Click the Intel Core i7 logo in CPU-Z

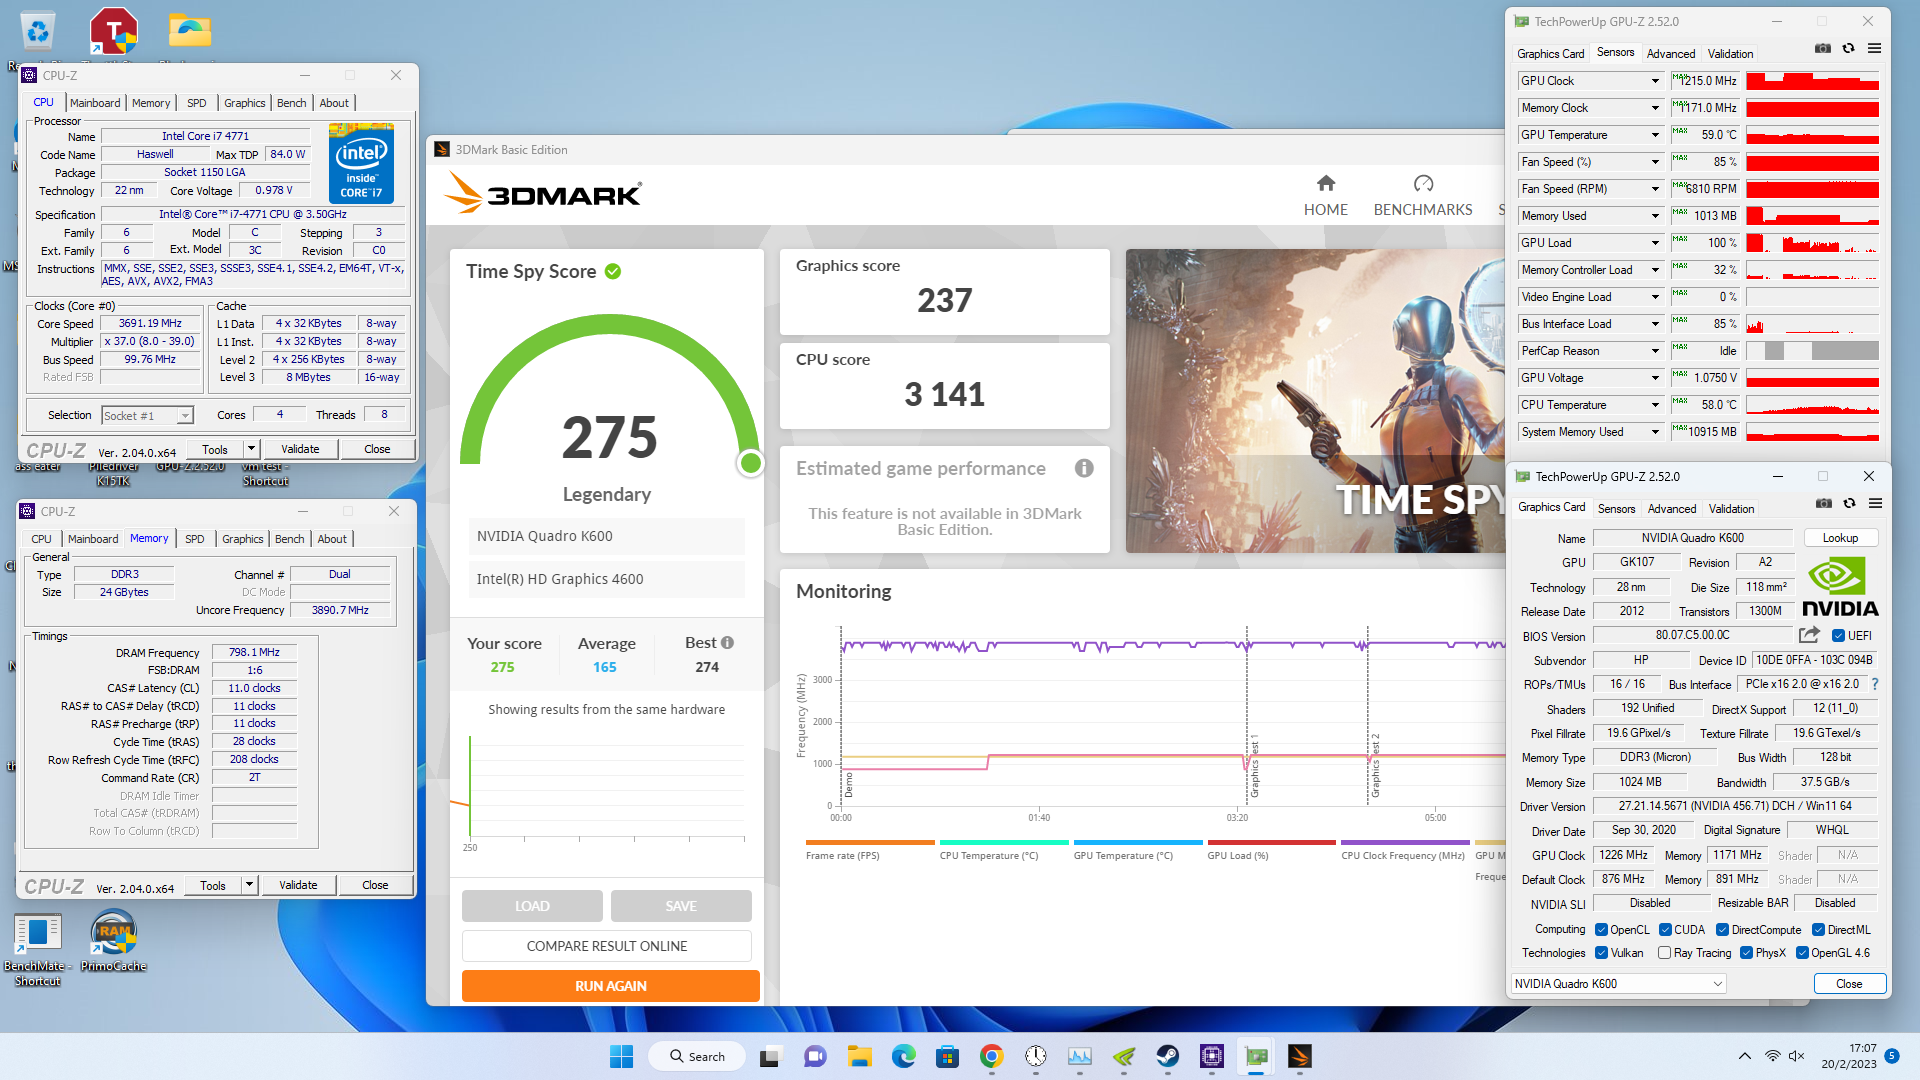(361, 164)
